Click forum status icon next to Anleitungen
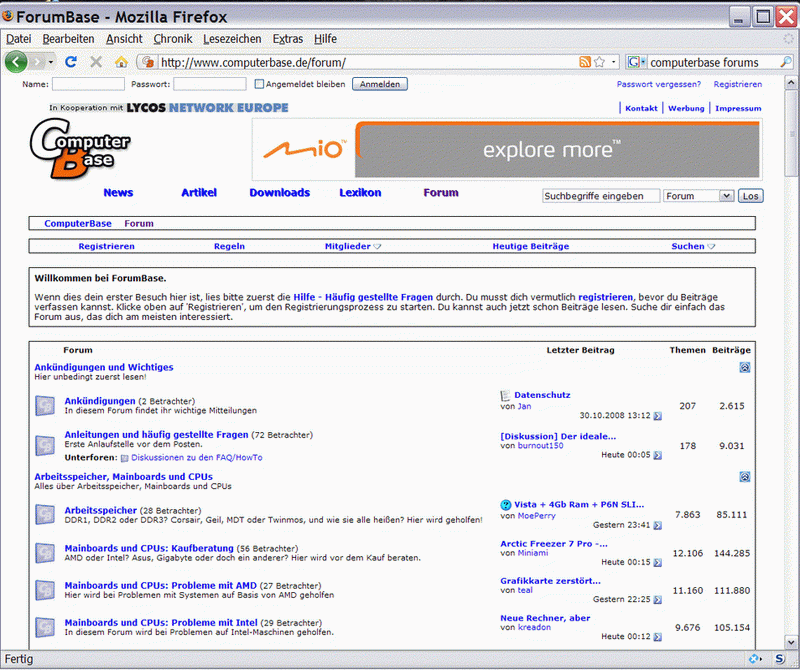The height and width of the screenshot is (670, 800). click(45, 445)
